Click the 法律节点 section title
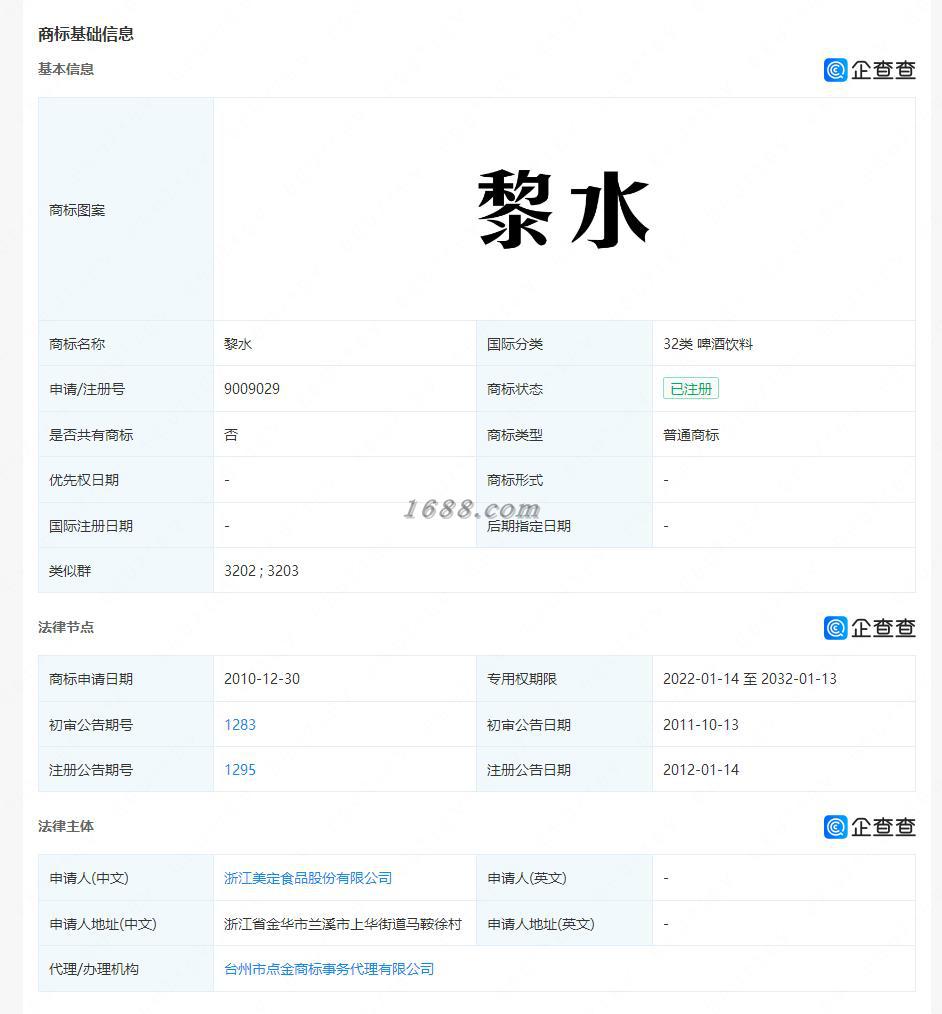 [x=65, y=627]
